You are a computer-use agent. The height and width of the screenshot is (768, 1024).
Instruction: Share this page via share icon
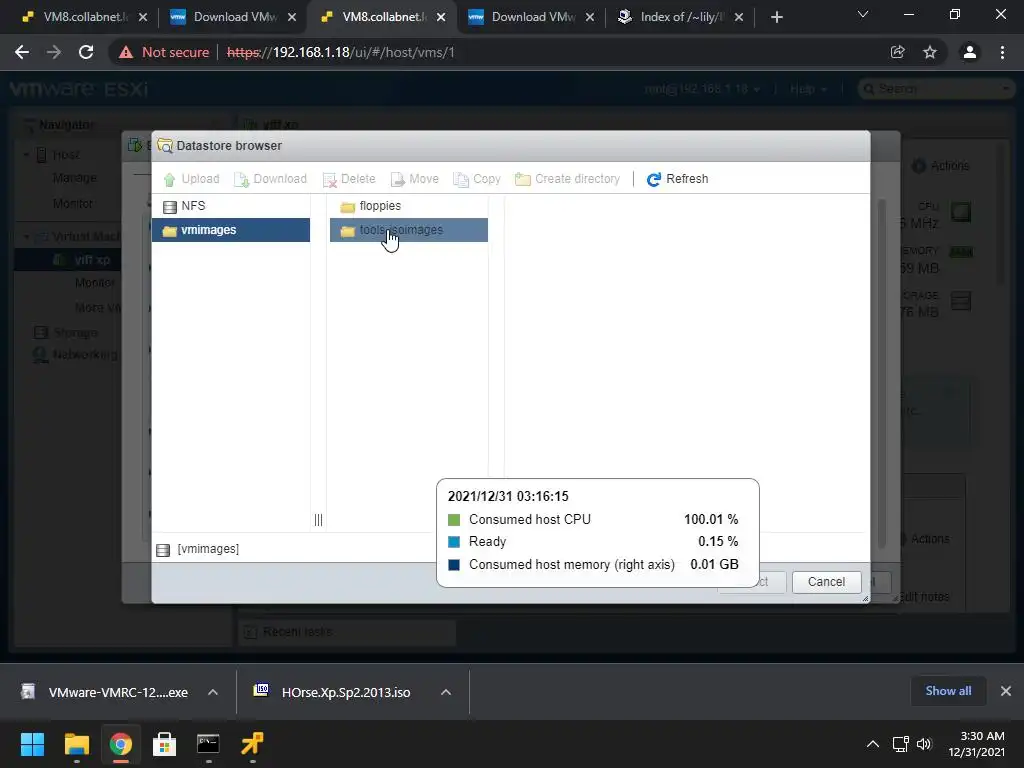click(x=898, y=52)
